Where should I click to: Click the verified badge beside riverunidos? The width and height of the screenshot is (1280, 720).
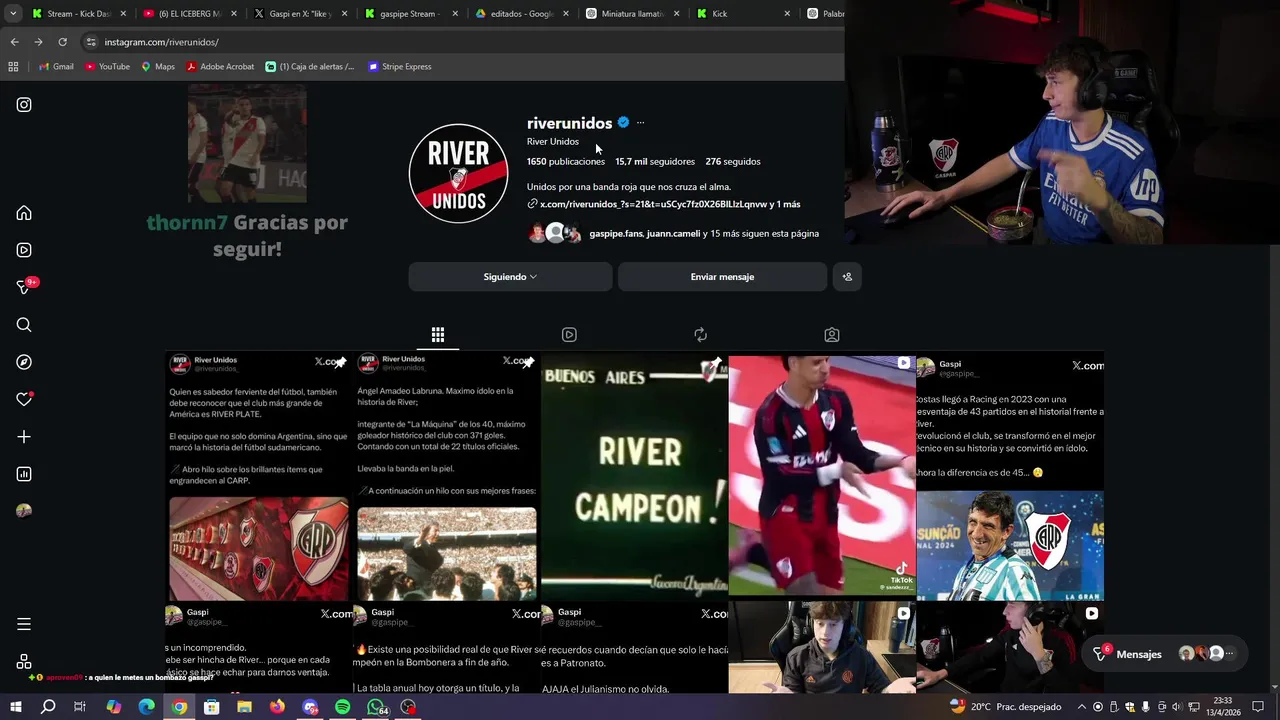tap(623, 122)
